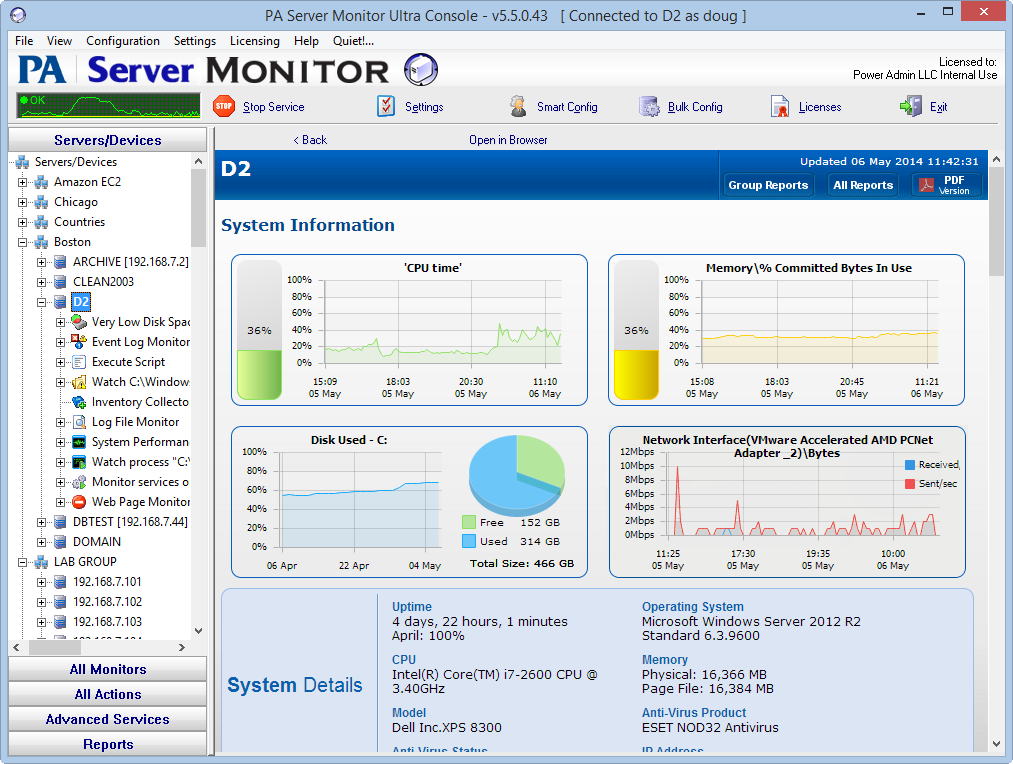The width and height of the screenshot is (1013, 764).
Task: Collapse the Boston group node
Action: click(x=23, y=242)
